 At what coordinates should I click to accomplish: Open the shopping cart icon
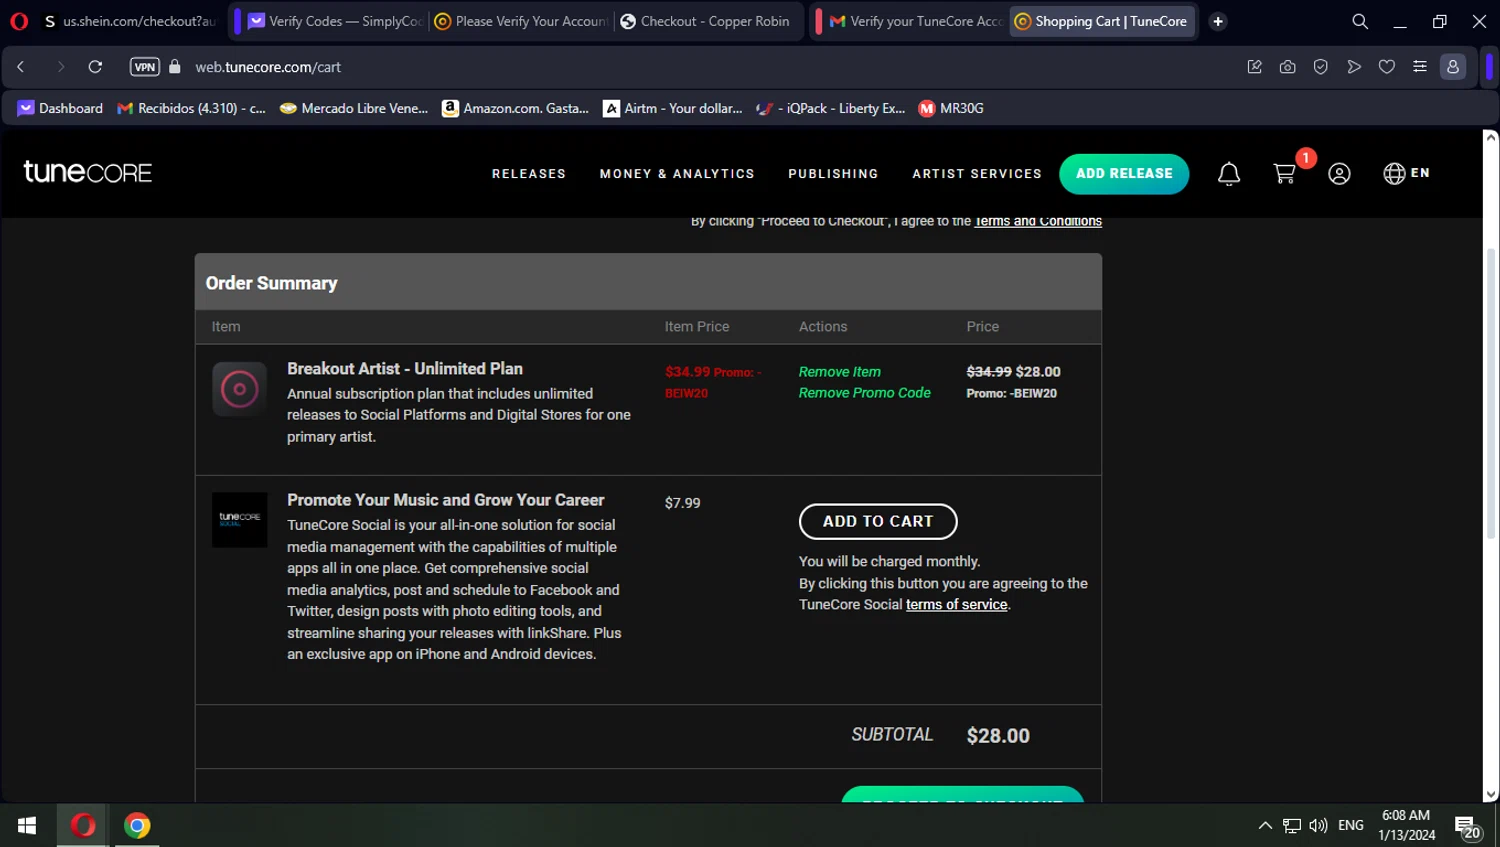(1285, 174)
